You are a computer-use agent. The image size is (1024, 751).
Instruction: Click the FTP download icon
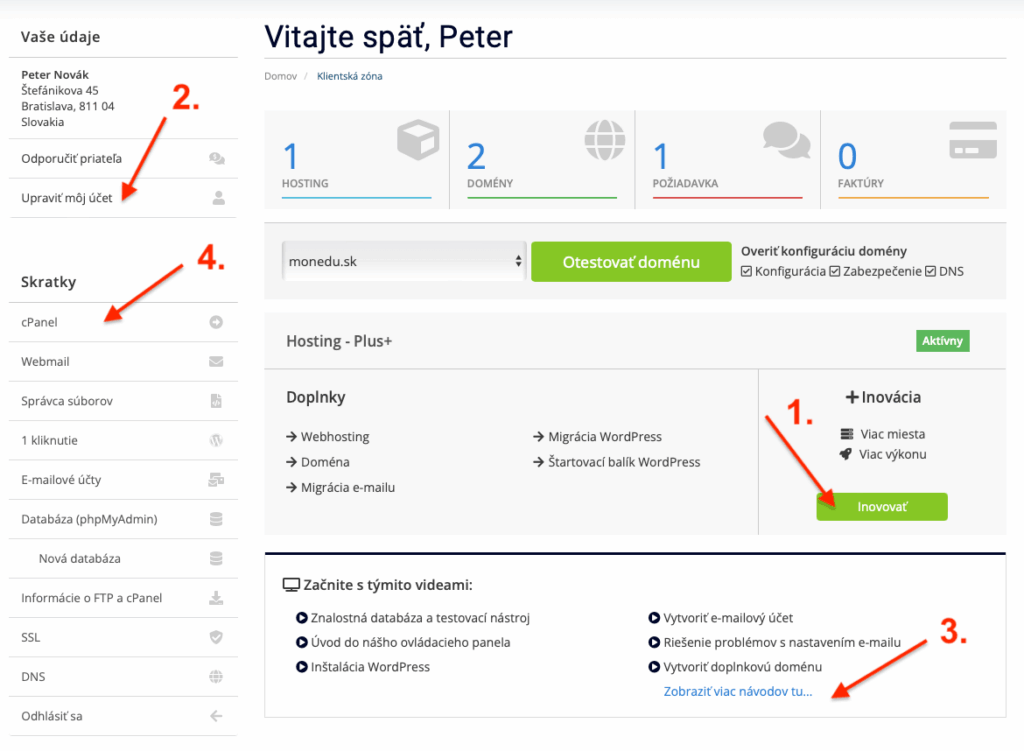[x=216, y=598]
